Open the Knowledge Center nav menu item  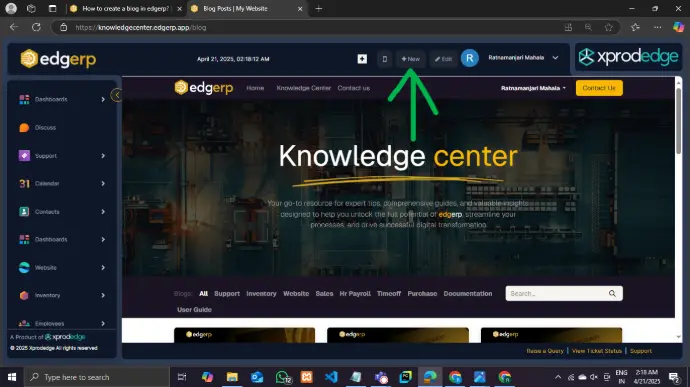[304, 88]
